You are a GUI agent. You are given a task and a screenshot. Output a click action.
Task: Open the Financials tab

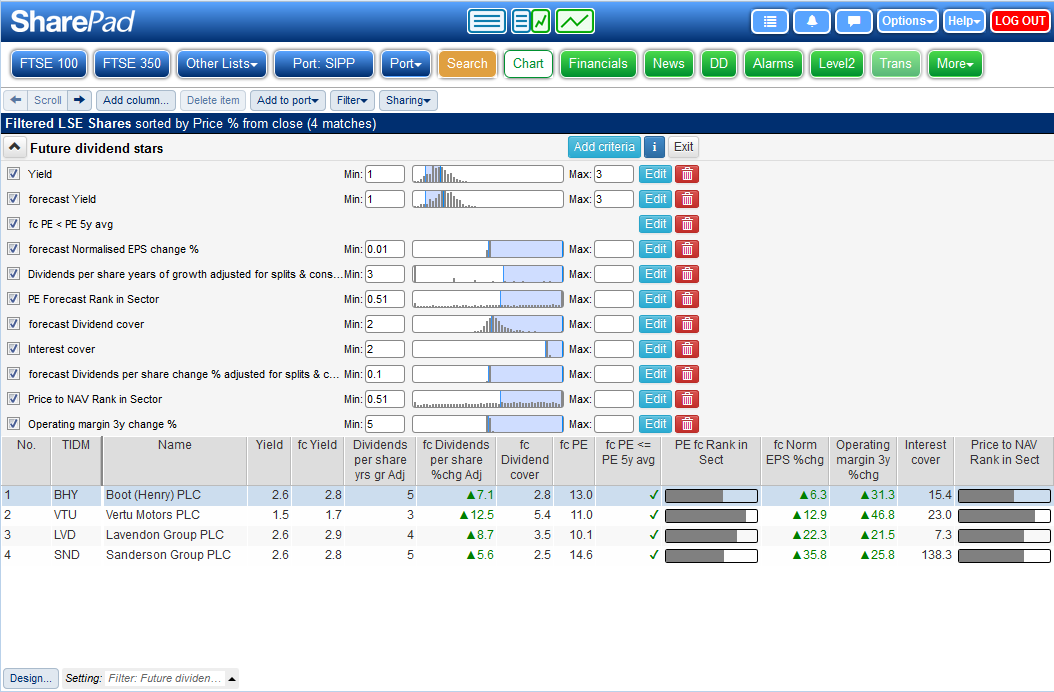(x=598, y=64)
